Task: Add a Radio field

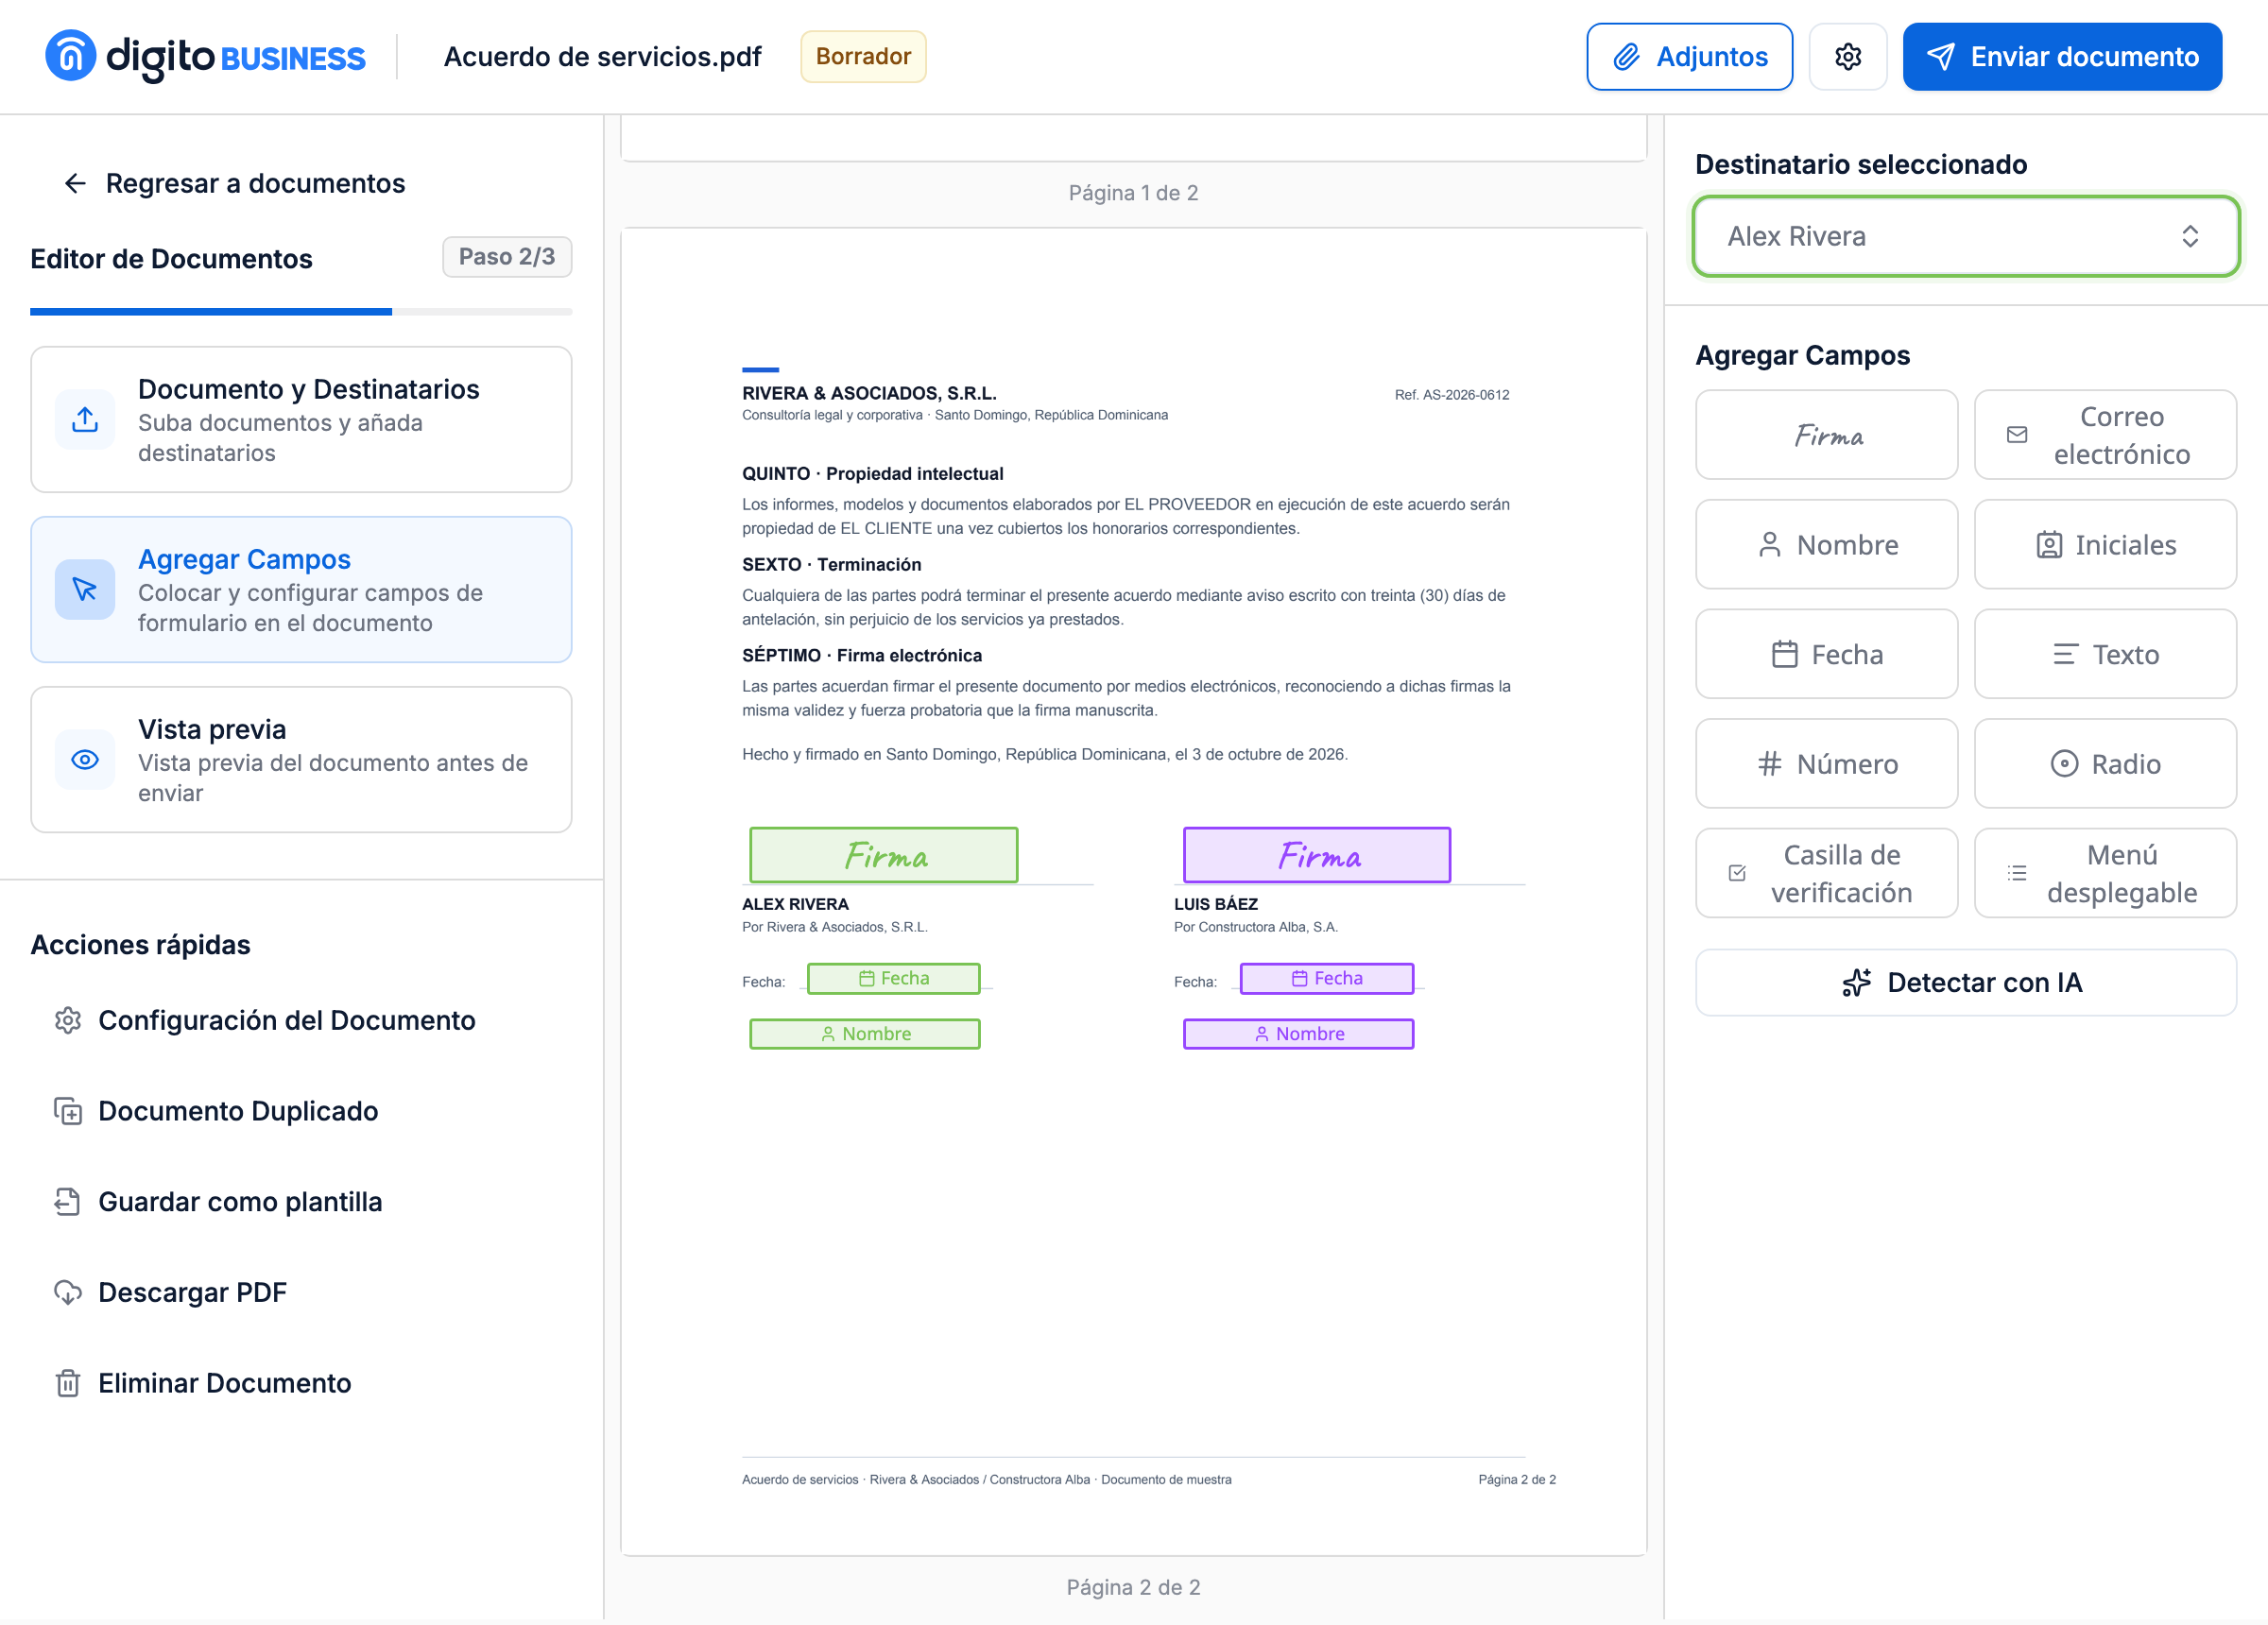Action: point(2105,764)
